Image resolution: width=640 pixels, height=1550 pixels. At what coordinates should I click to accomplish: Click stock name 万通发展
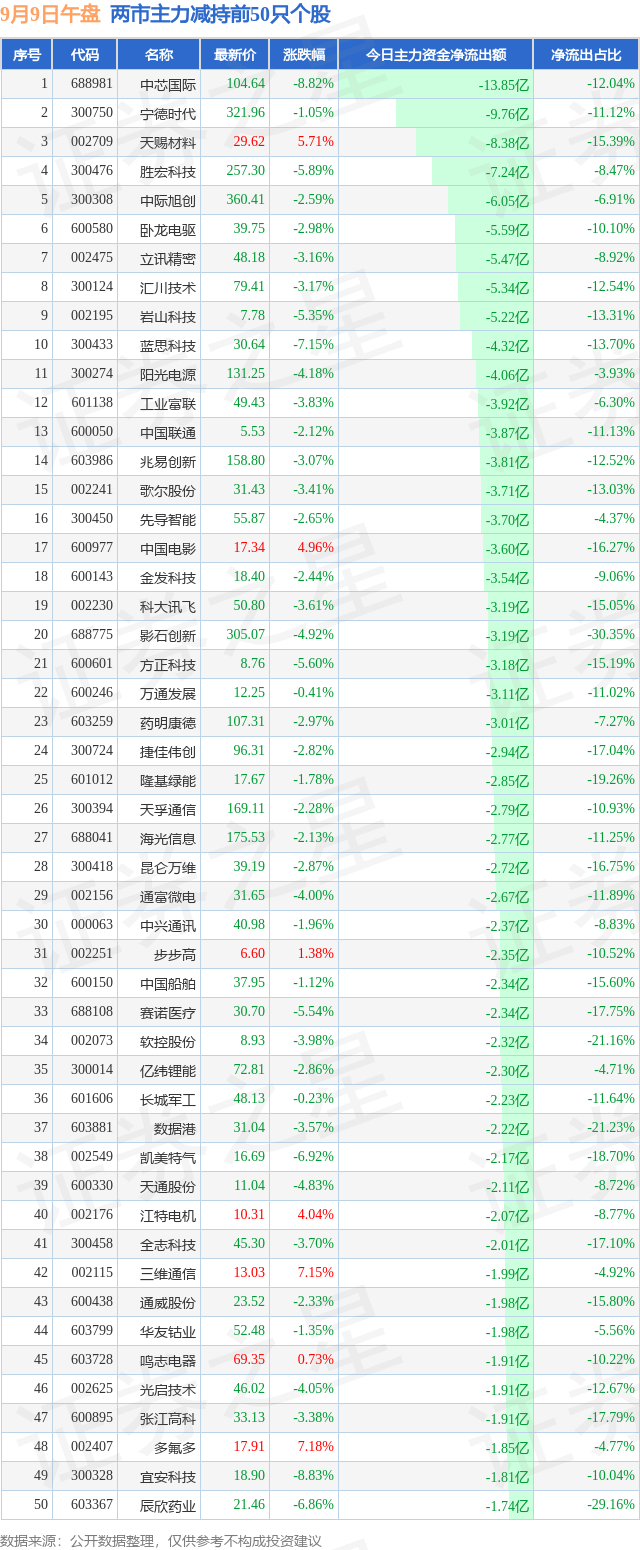click(168, 693)
